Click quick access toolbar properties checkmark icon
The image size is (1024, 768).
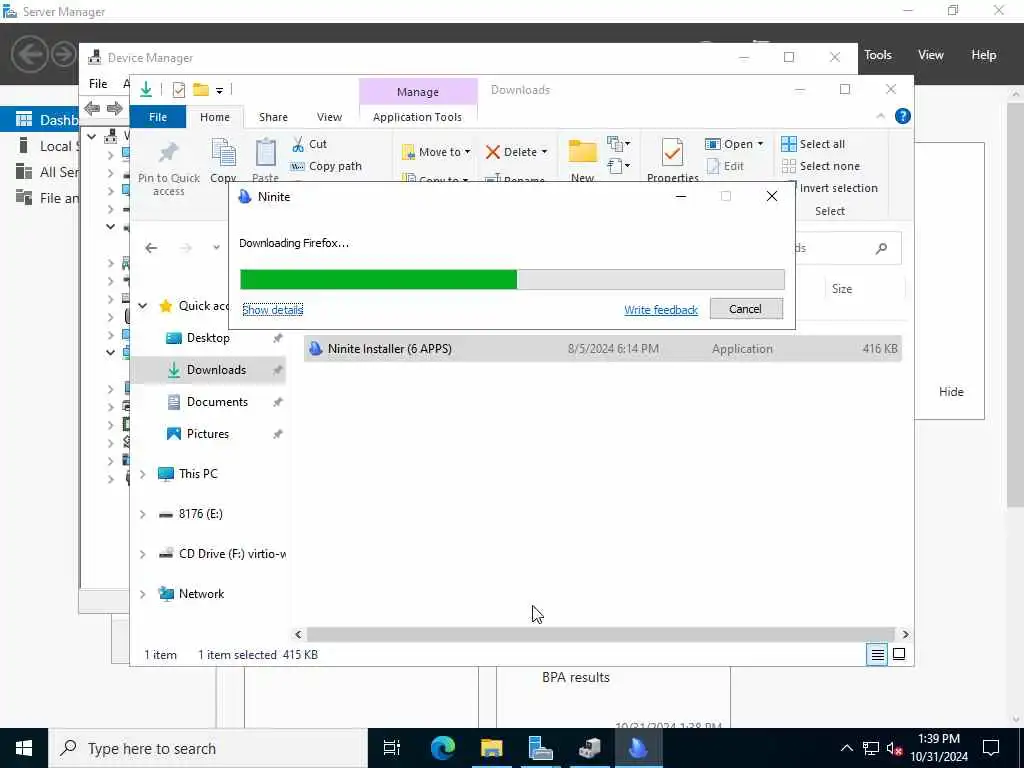(179, 90)
